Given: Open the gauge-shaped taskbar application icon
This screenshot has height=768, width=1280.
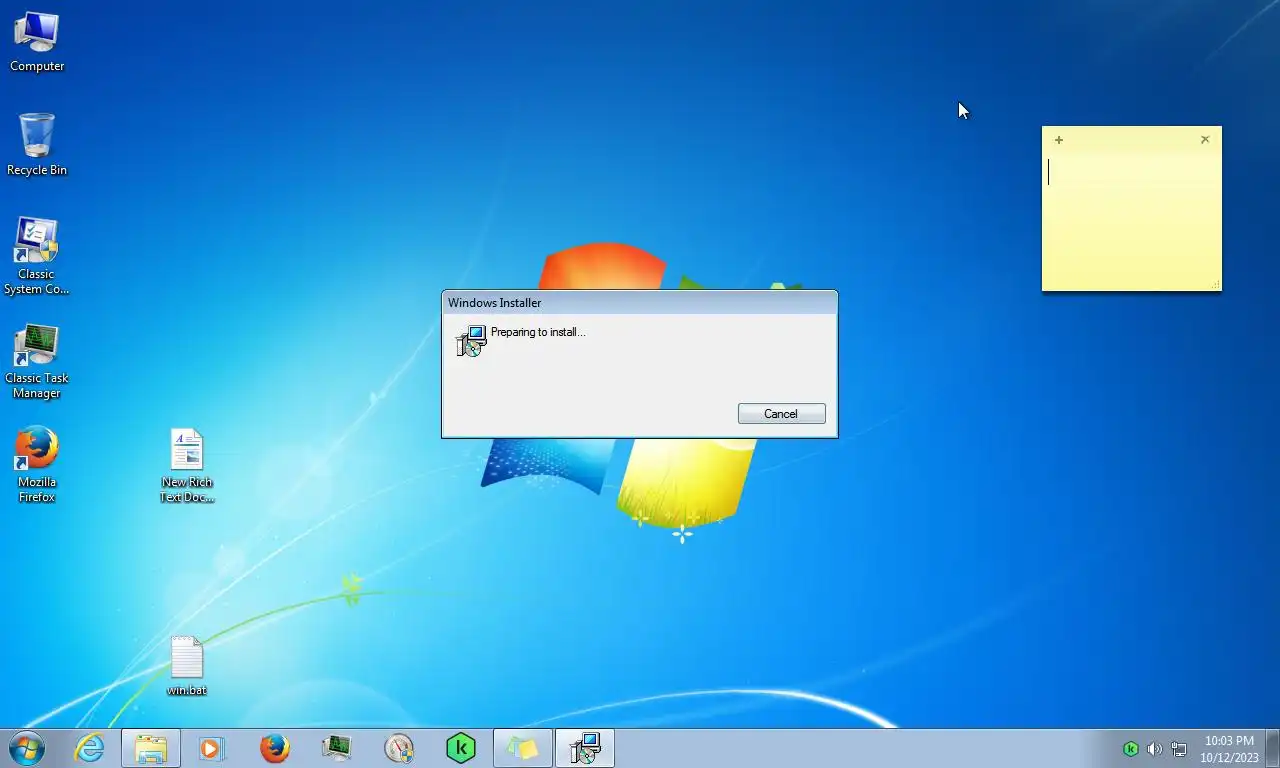Looking at the screenshot, I should coord(399,748).
